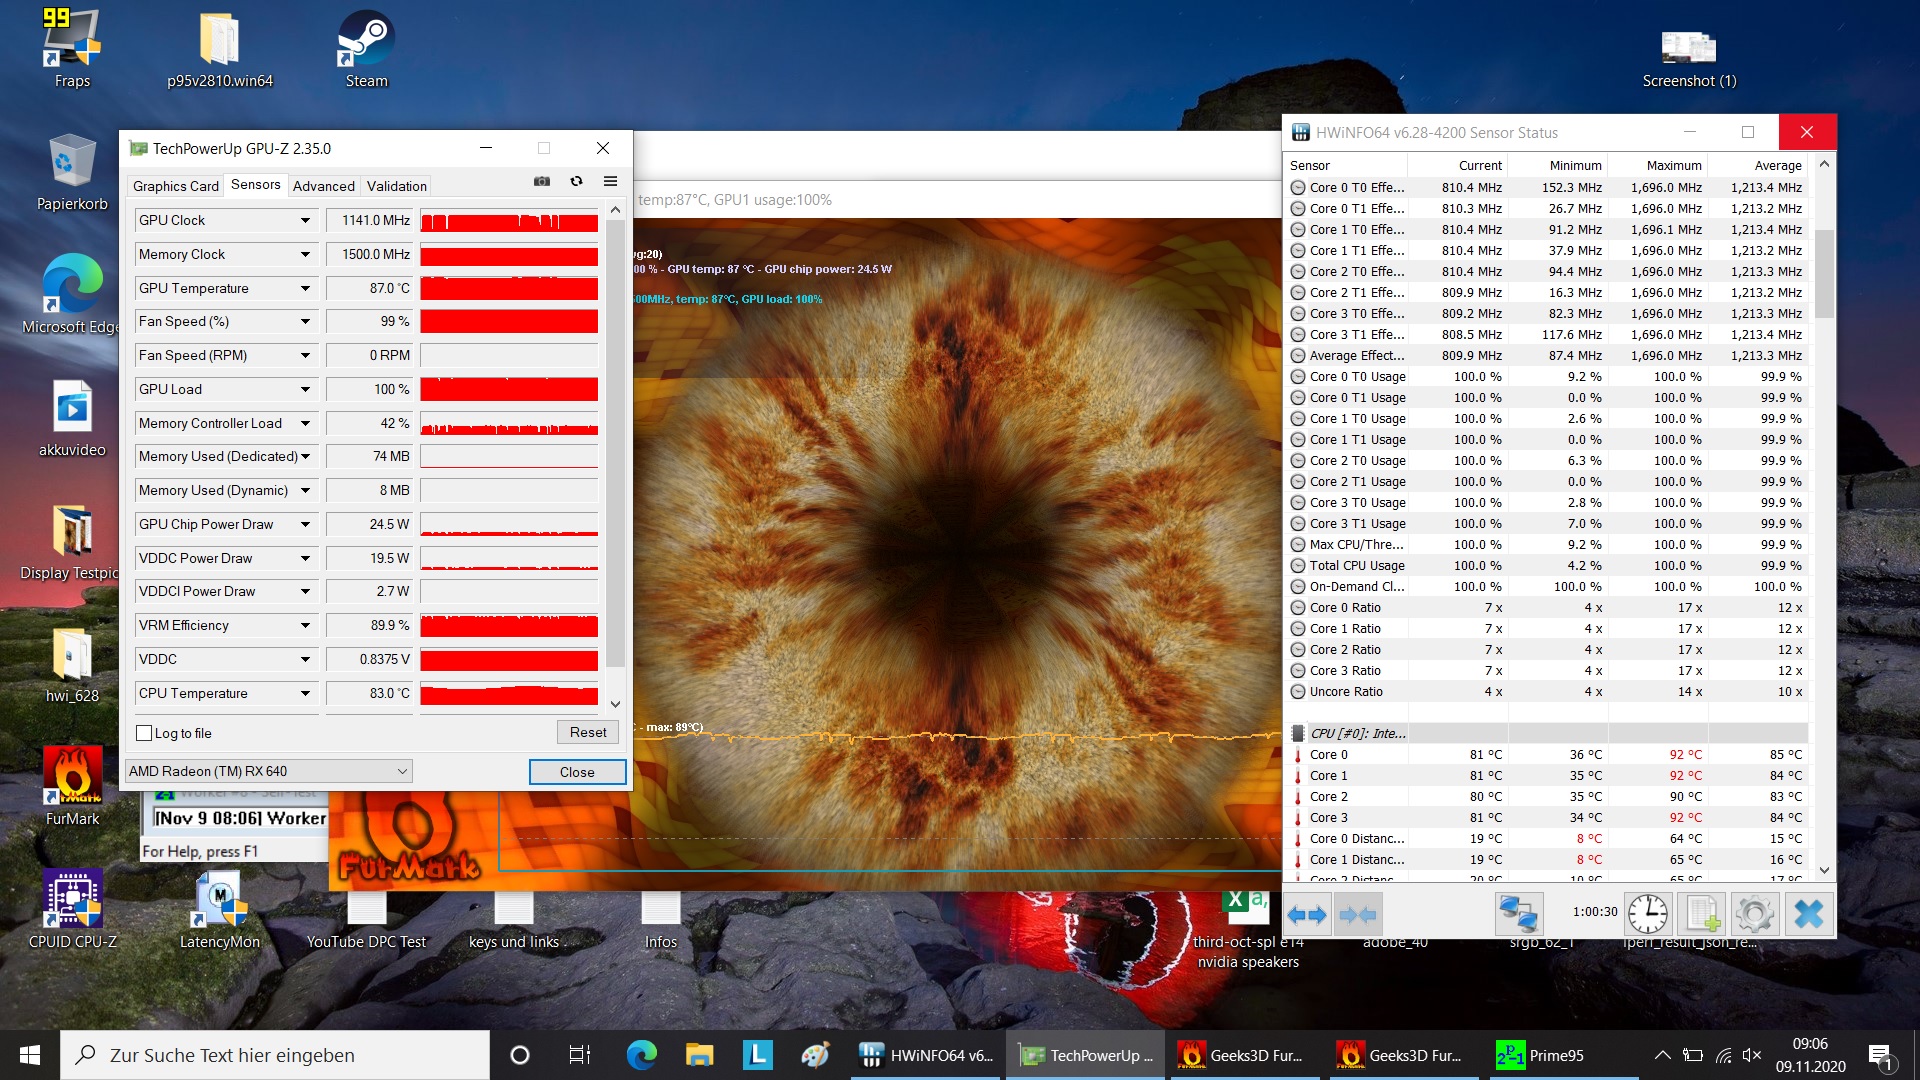Switch to the Graphics Card tab
Image resolution: width=1920 pixels, height=1080 pixels.
(175, 186)
